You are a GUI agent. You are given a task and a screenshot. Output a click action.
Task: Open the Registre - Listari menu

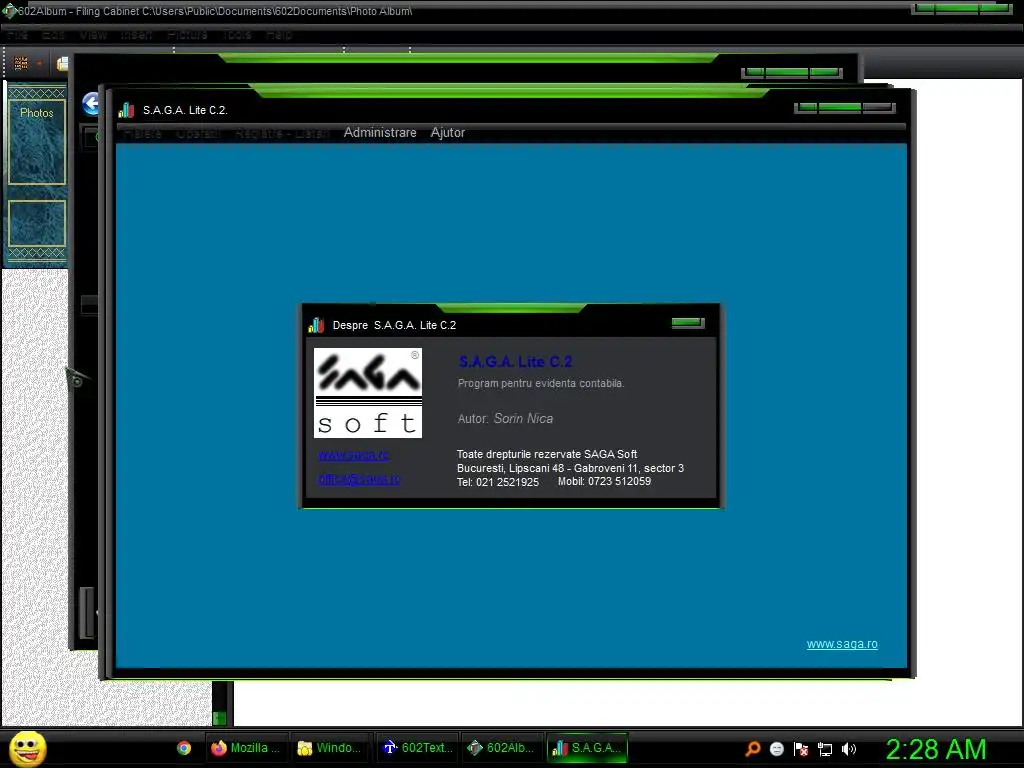click(x=283, y=133)
